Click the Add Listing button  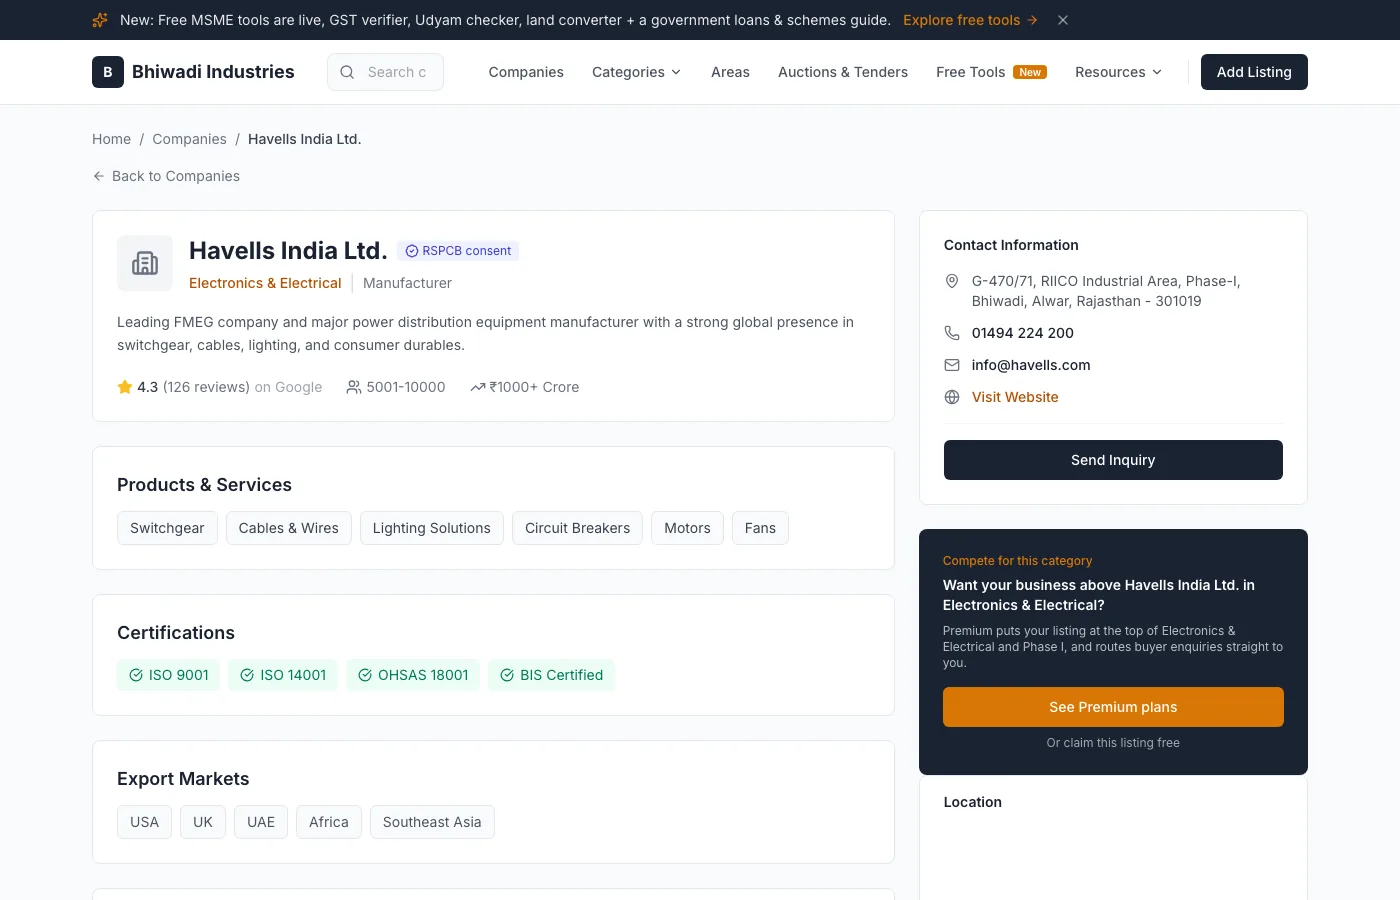click(x=1254, y=72)
